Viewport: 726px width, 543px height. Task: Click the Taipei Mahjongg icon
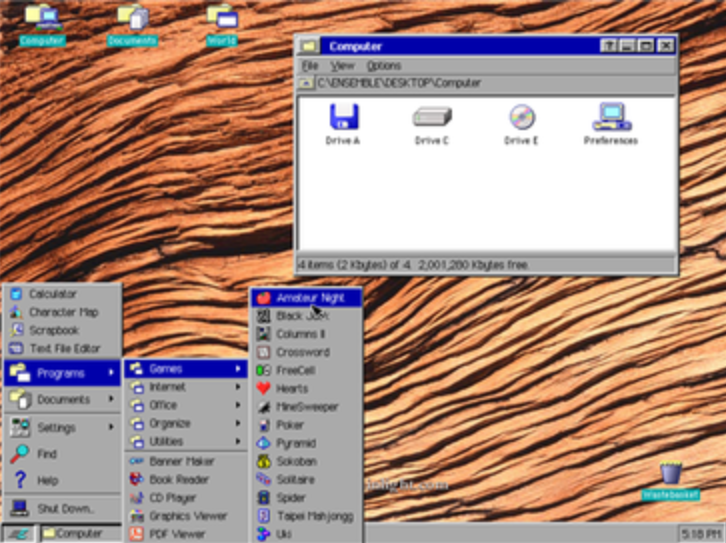coord(263,516)
